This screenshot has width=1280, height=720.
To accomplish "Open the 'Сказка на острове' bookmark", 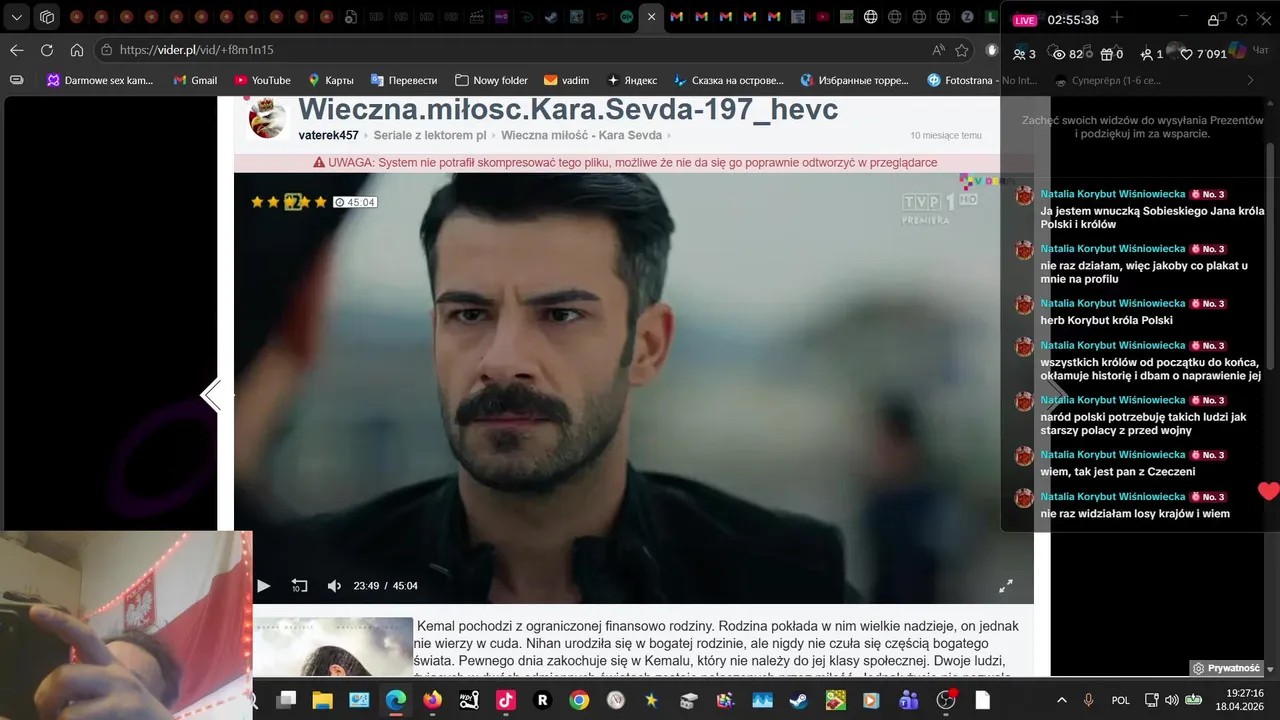I will pyautogui.click(x=730, y=80).
